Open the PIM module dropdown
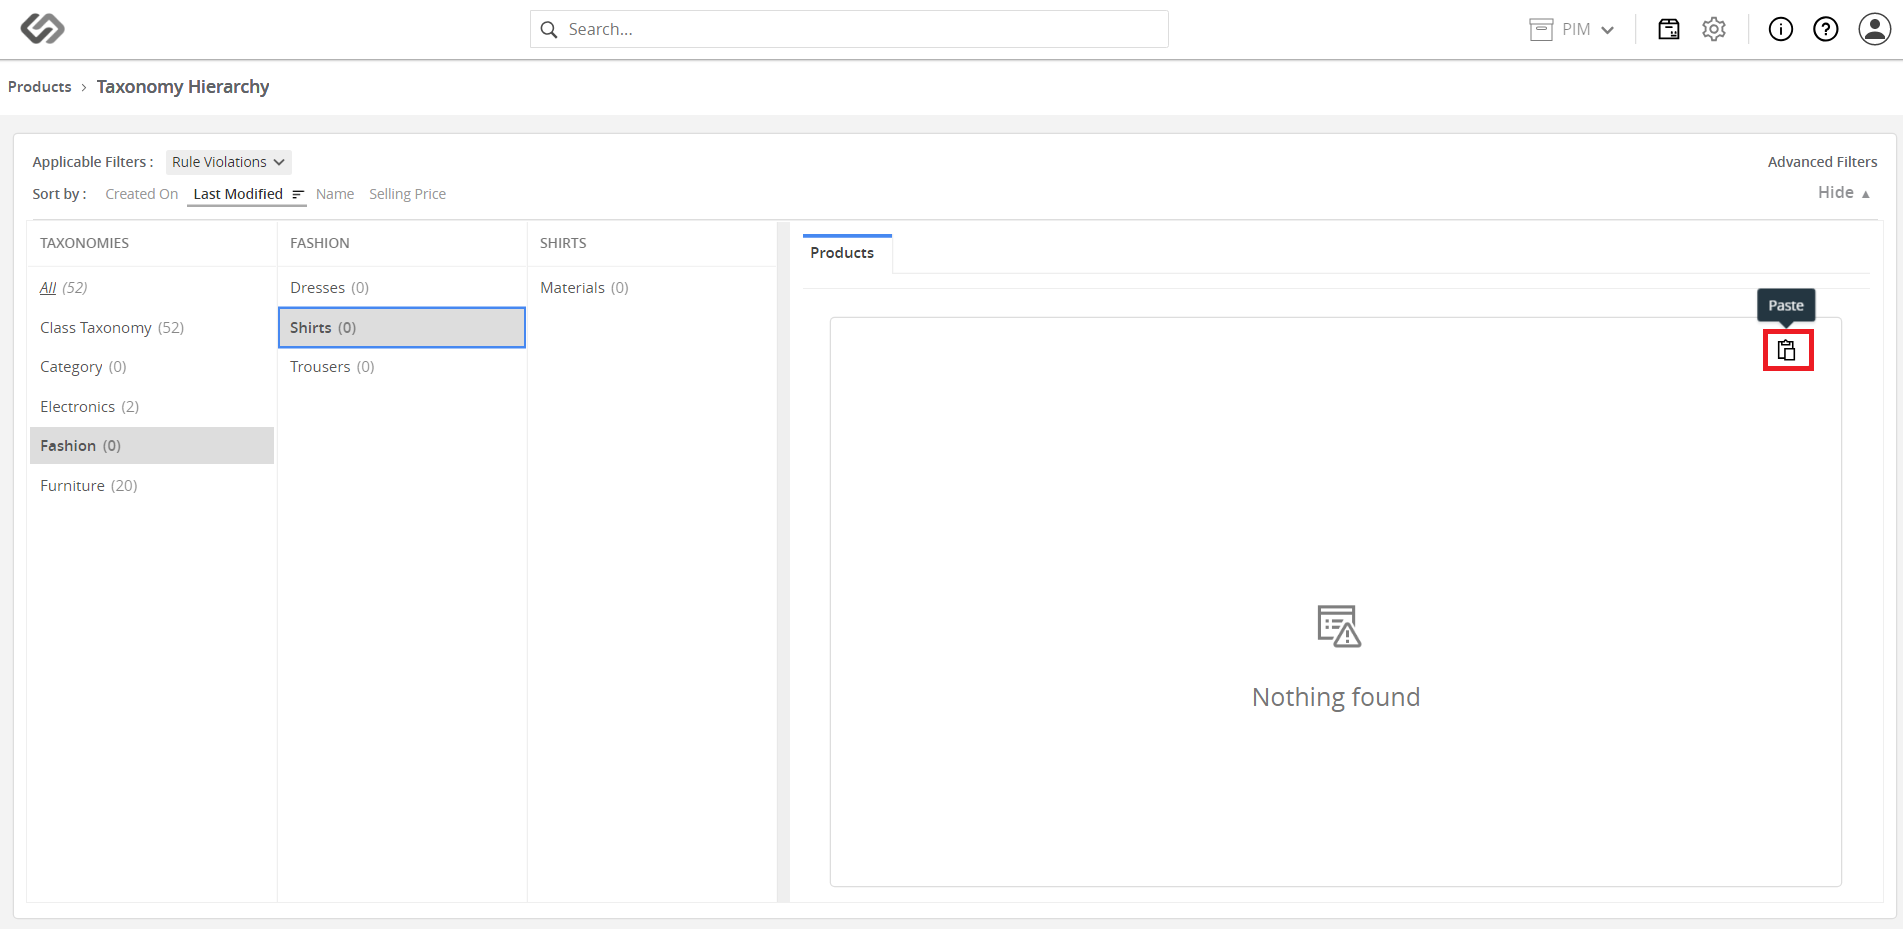 tap(1572, 29)
